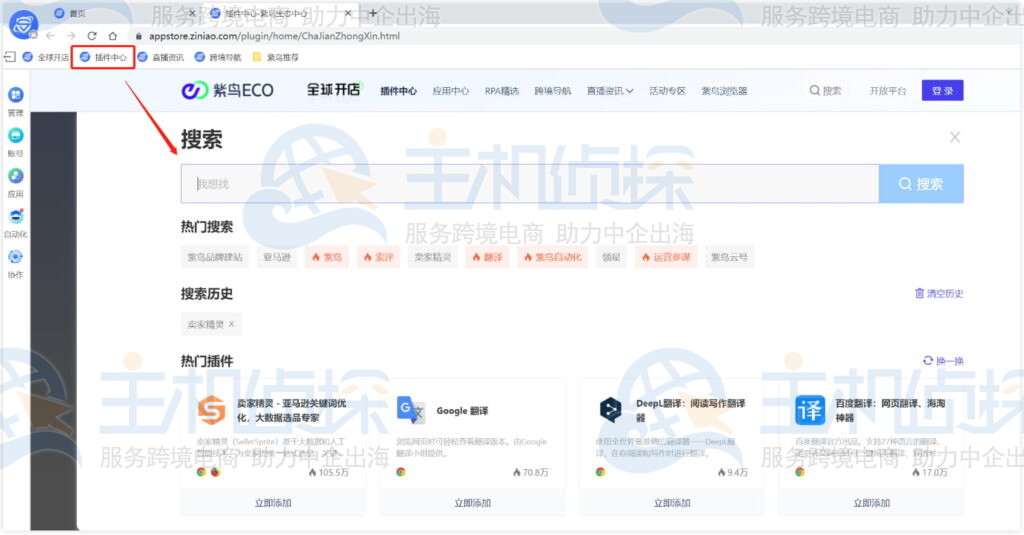Click the 卖家精灵 plugin icon
The width and height of the screenshot is (1024, 535).
pyautogui.click(x=212, y=410)
